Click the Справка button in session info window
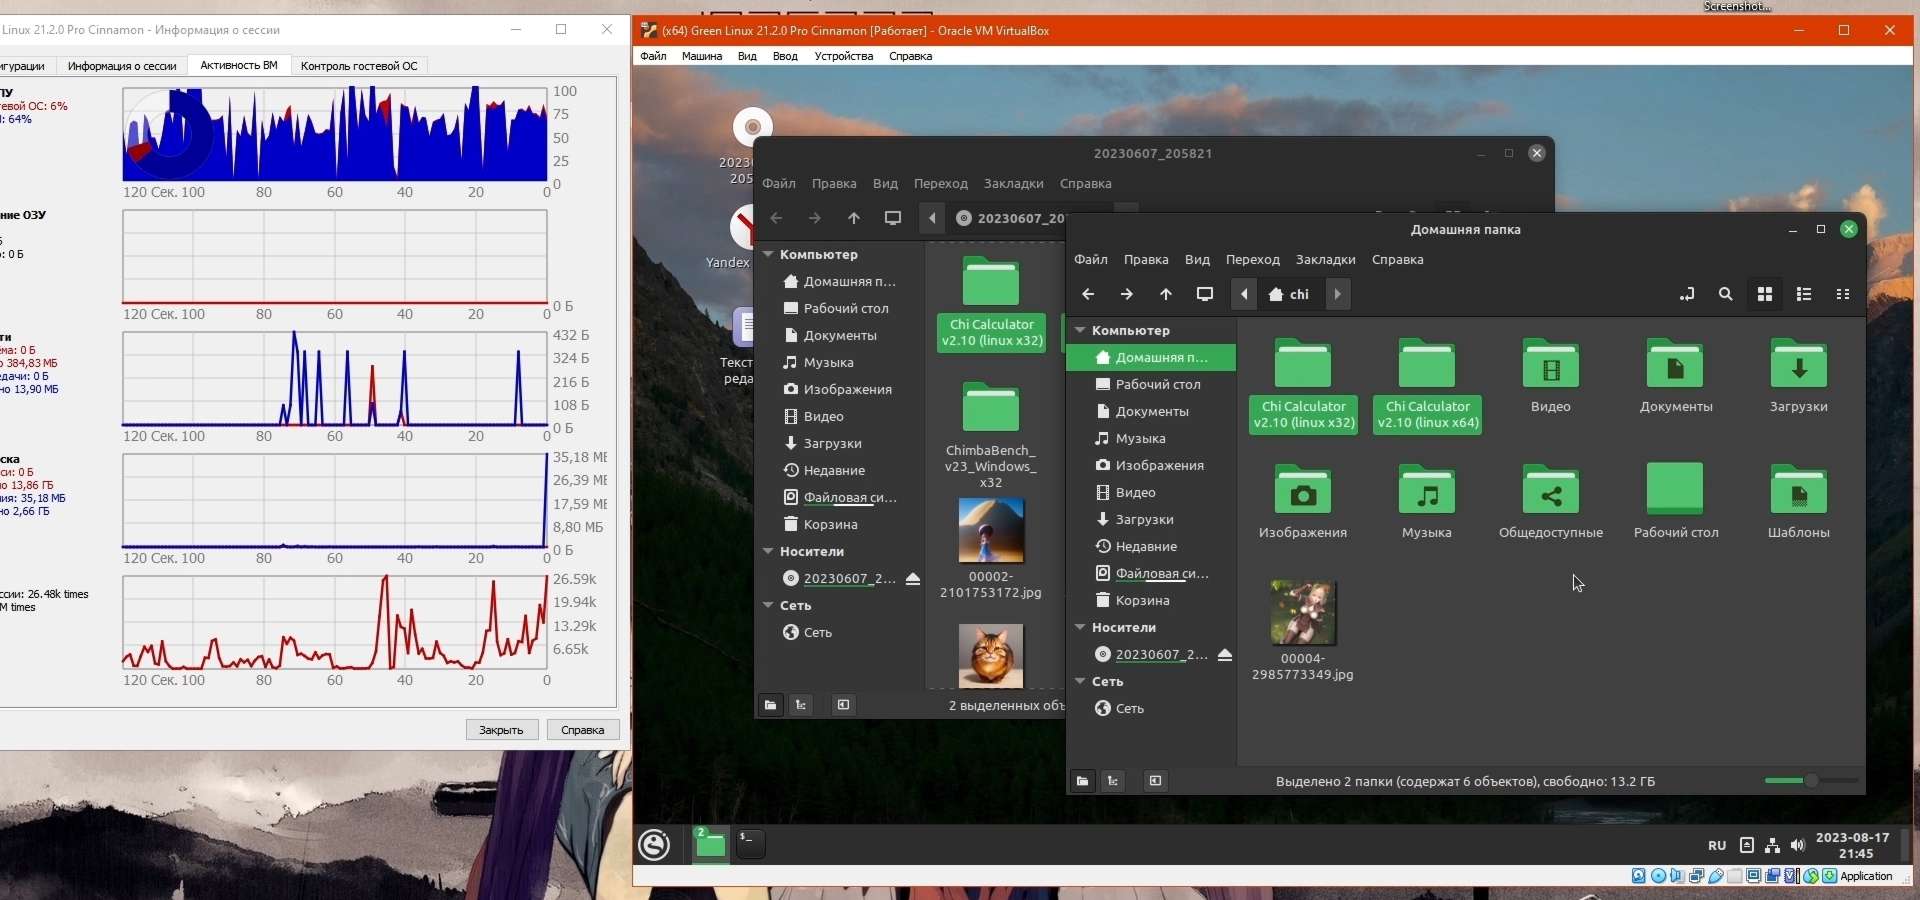The height and width of the screenshot is (900, 1920). (583, 730)
